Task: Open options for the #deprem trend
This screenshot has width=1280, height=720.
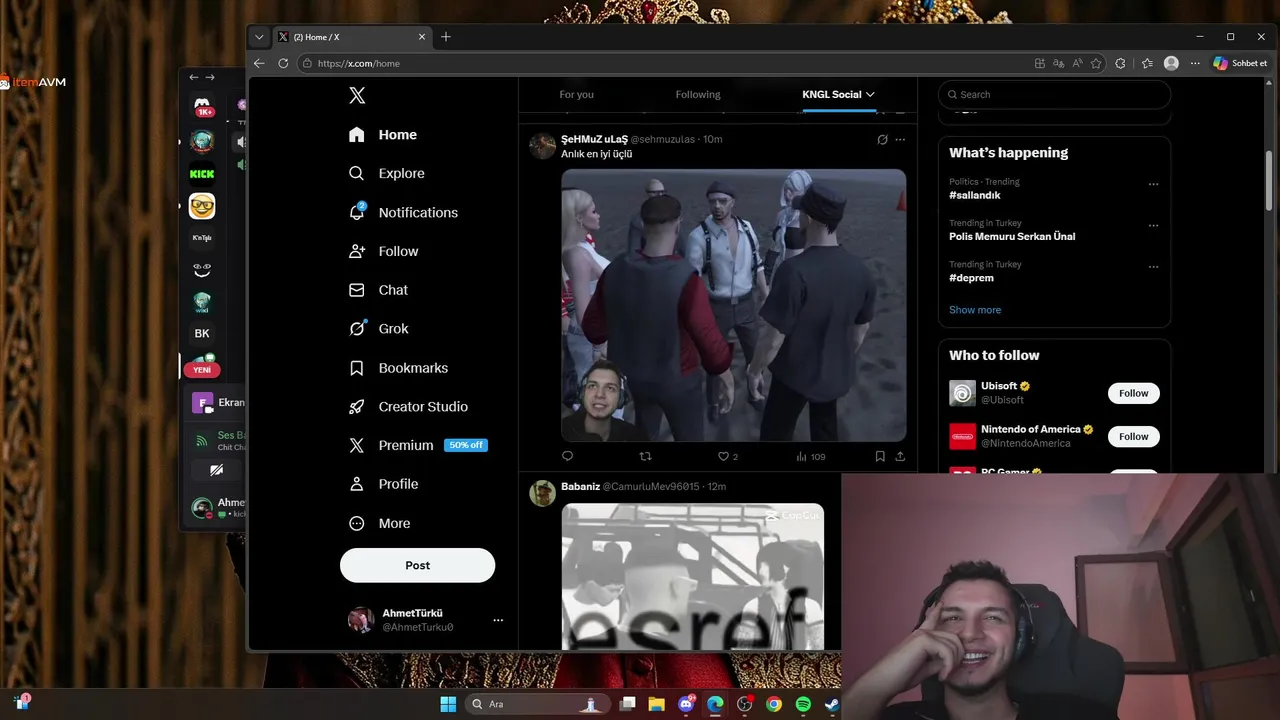Action: pyautogui.click(x=1153, y=267)
